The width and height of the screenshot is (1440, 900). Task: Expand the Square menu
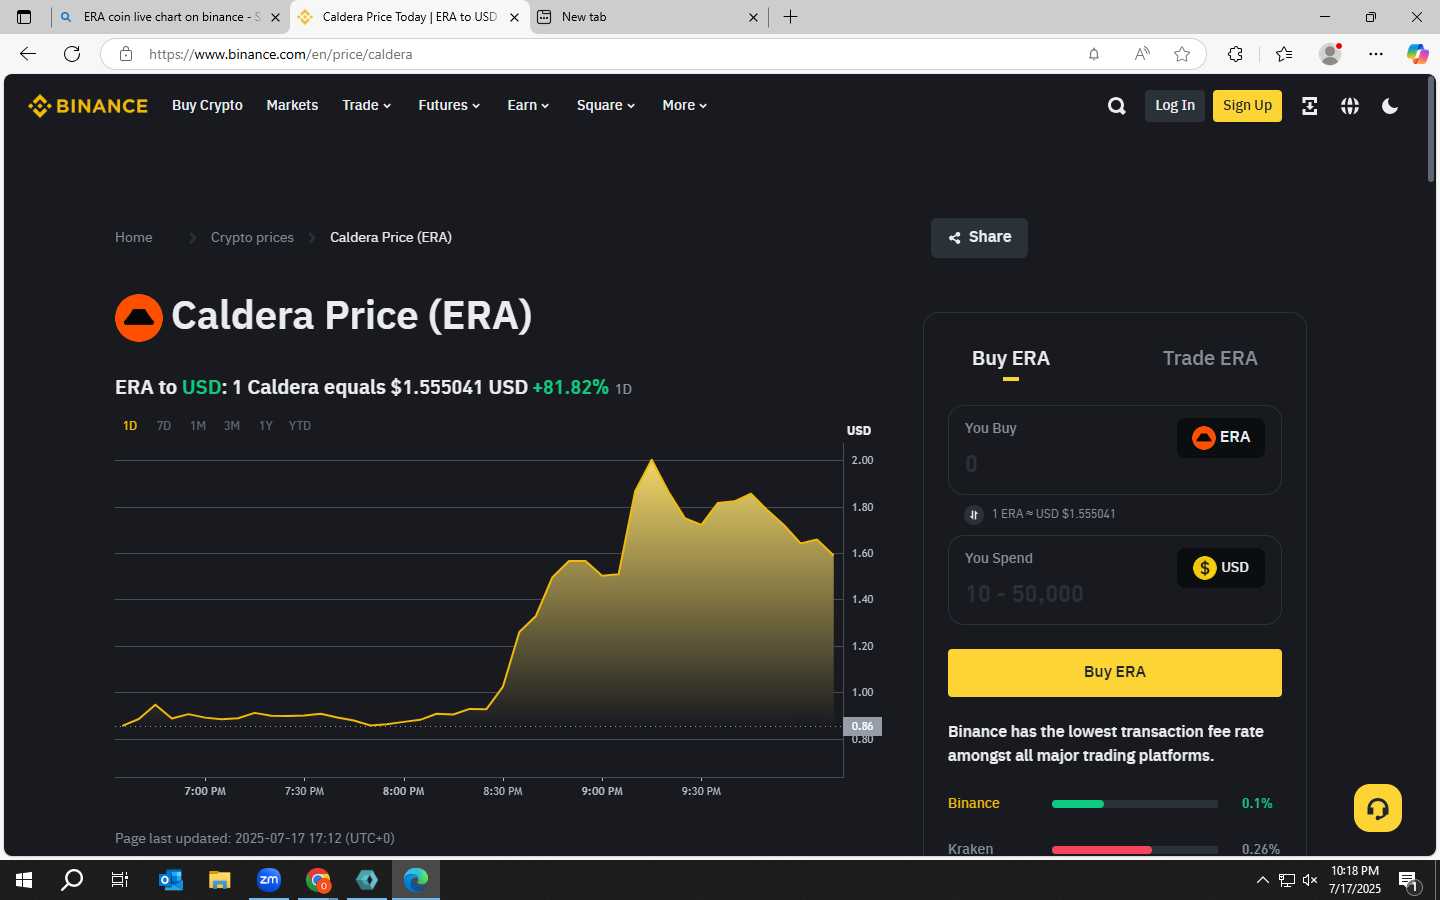click(x=606, y=105)
